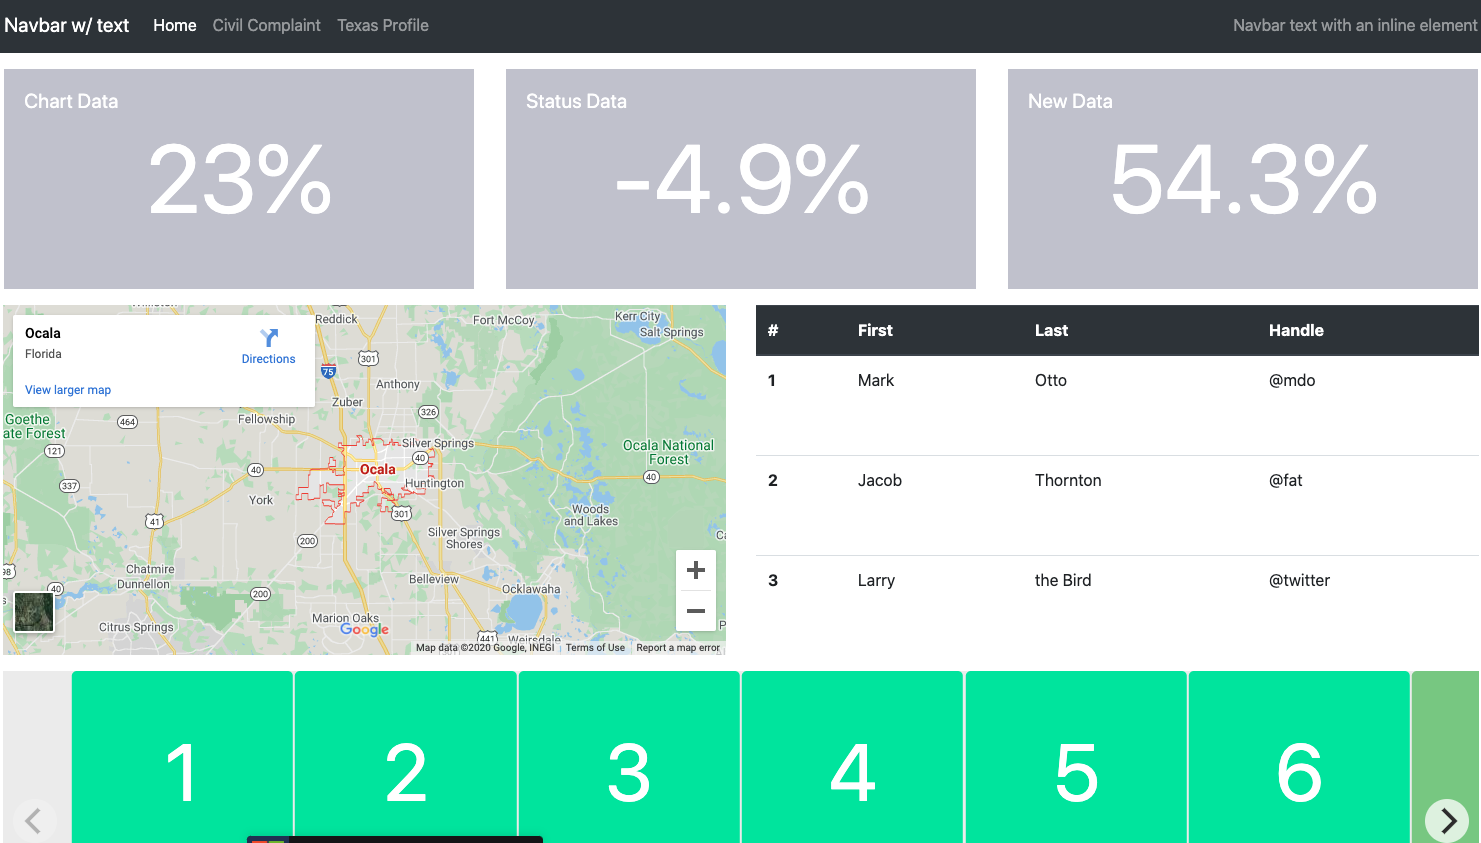Open Terms of Use on the map
Viewport: 1481px width, 843px height.
(595, 646)
